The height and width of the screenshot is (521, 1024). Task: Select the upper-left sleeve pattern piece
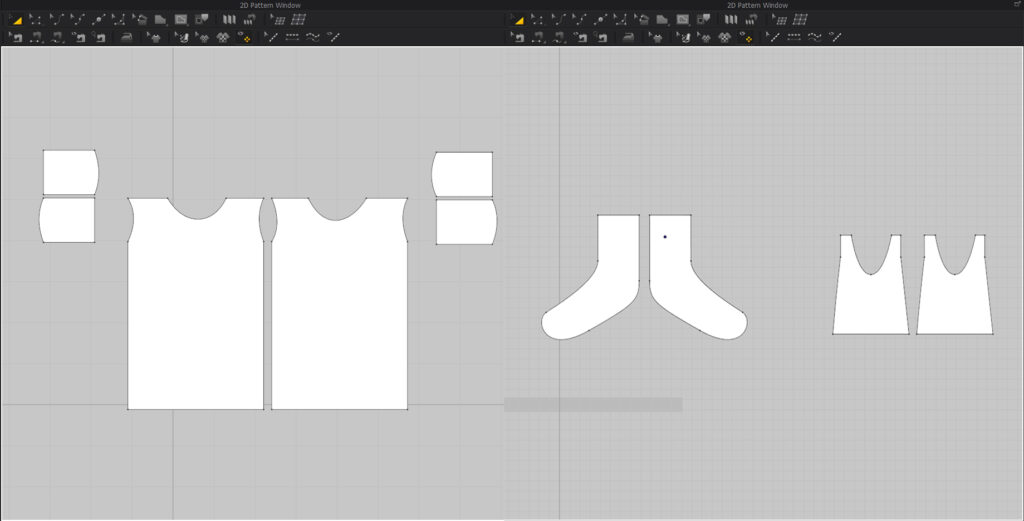tap(69, 171)
